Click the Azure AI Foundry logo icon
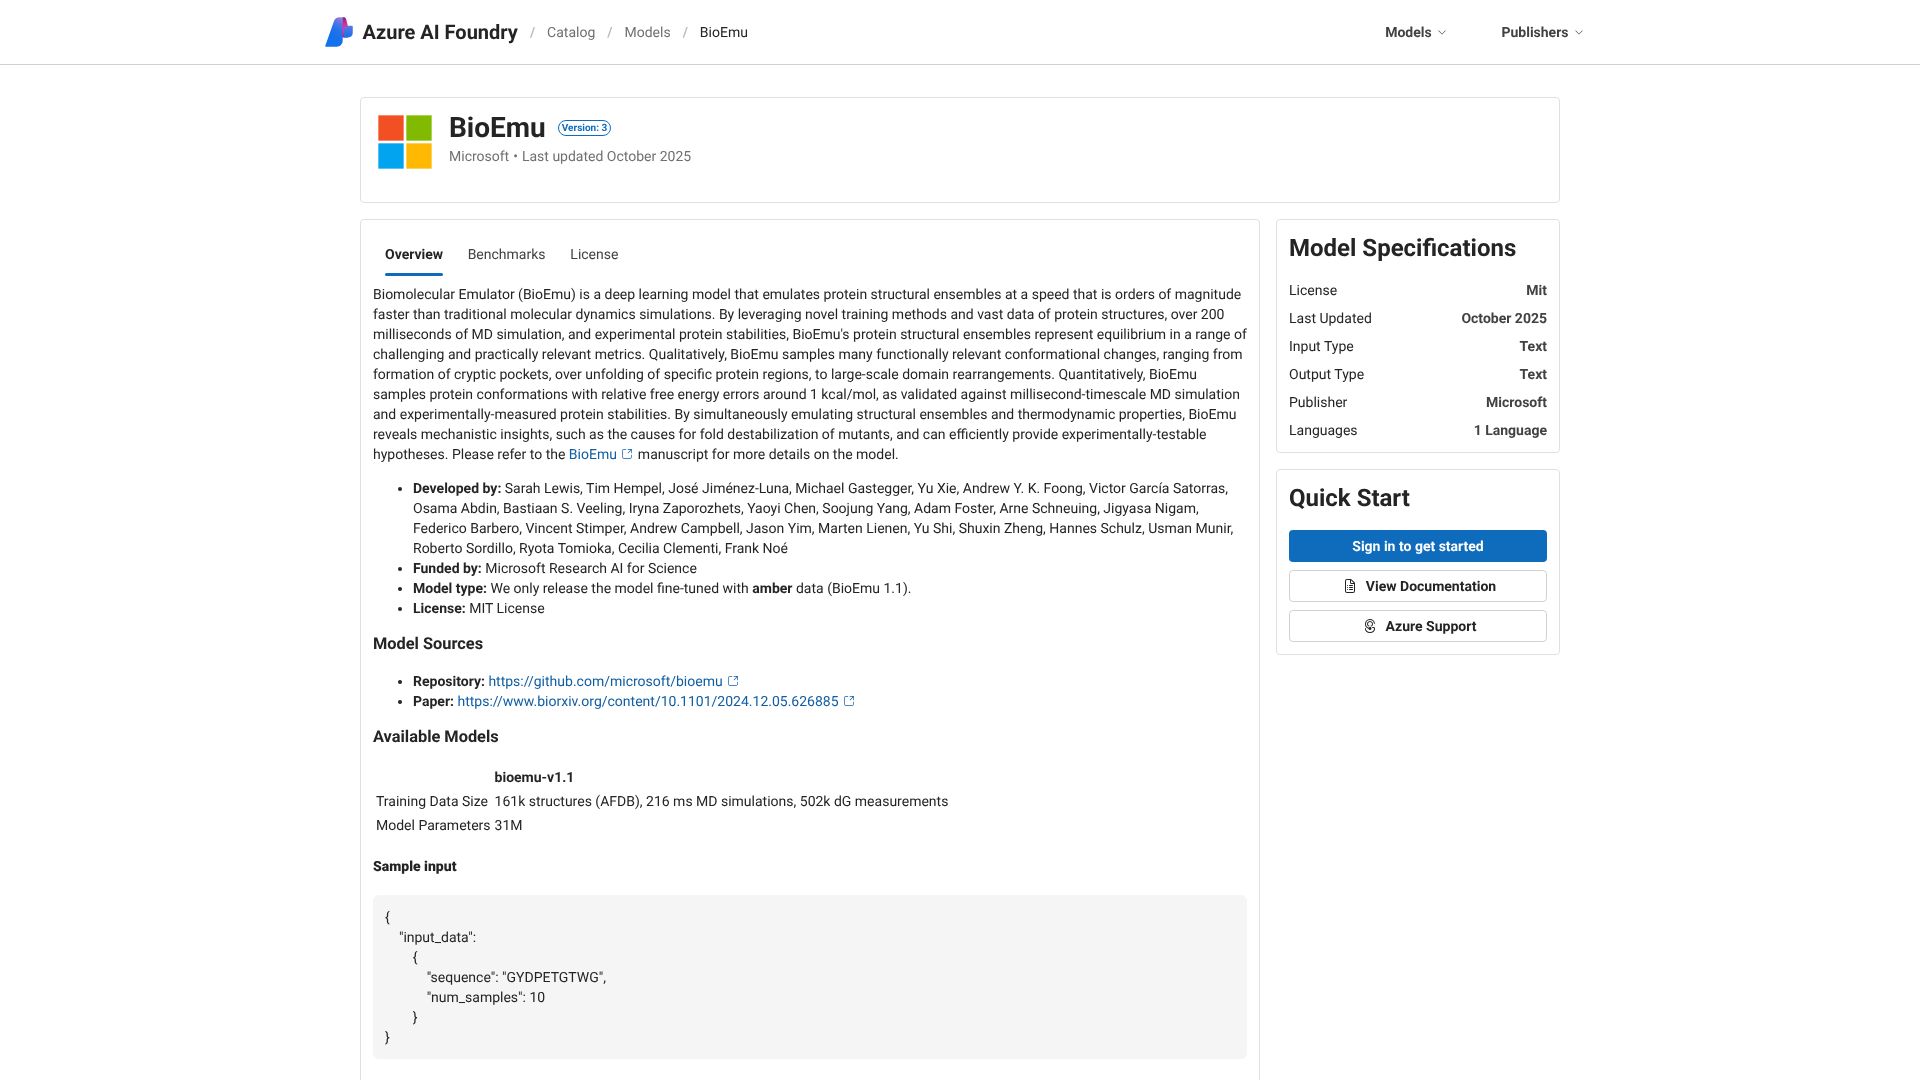This screenshot has width=1920, height=1080. (339, 32)
